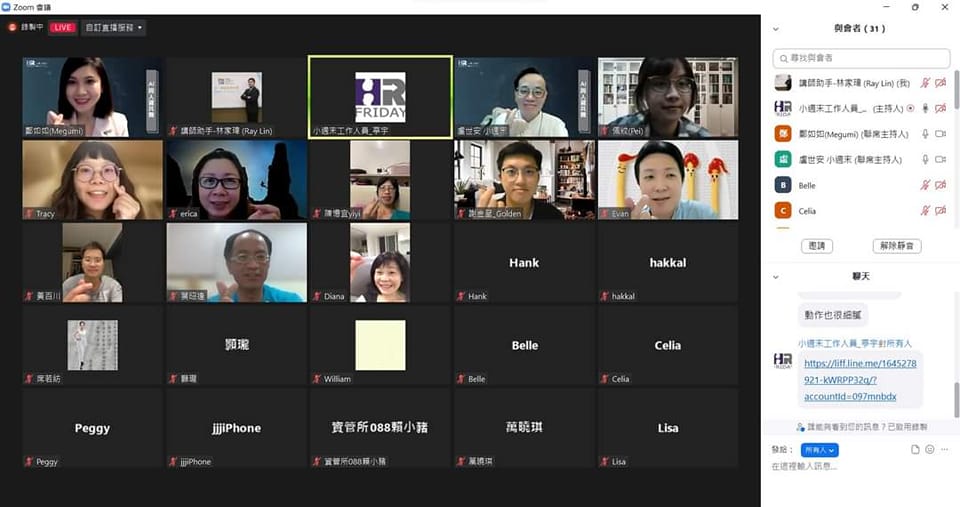Click the red LIVE badge
This screenshot has width=960, height=507.
63,27
